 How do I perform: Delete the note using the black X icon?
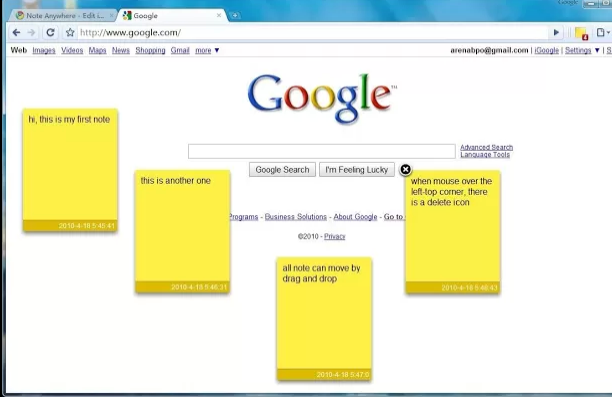point(405,169)
